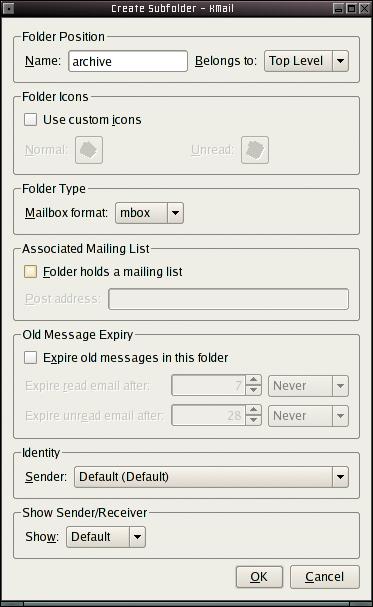Click the Mailbox format label
Viewport: 373px width, 607px height.
pos(66,213)
